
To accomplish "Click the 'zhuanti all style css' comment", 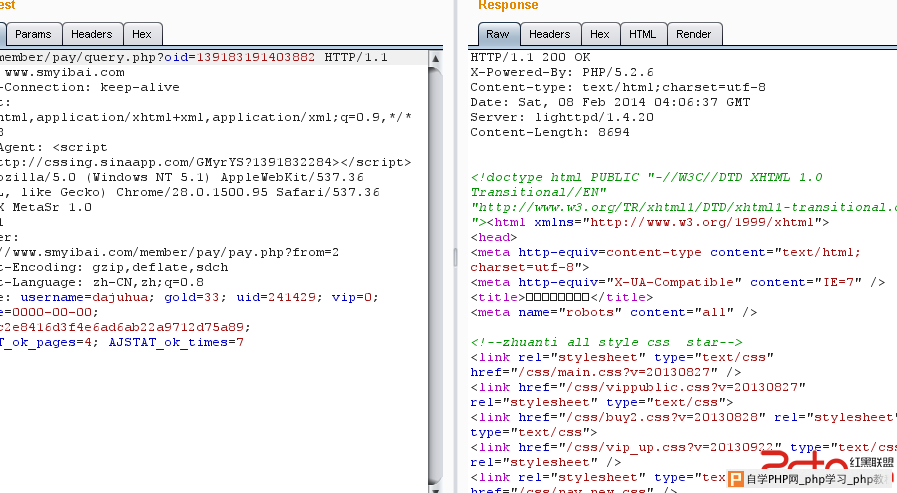I will pyautogui.click(x=606, y=343).
